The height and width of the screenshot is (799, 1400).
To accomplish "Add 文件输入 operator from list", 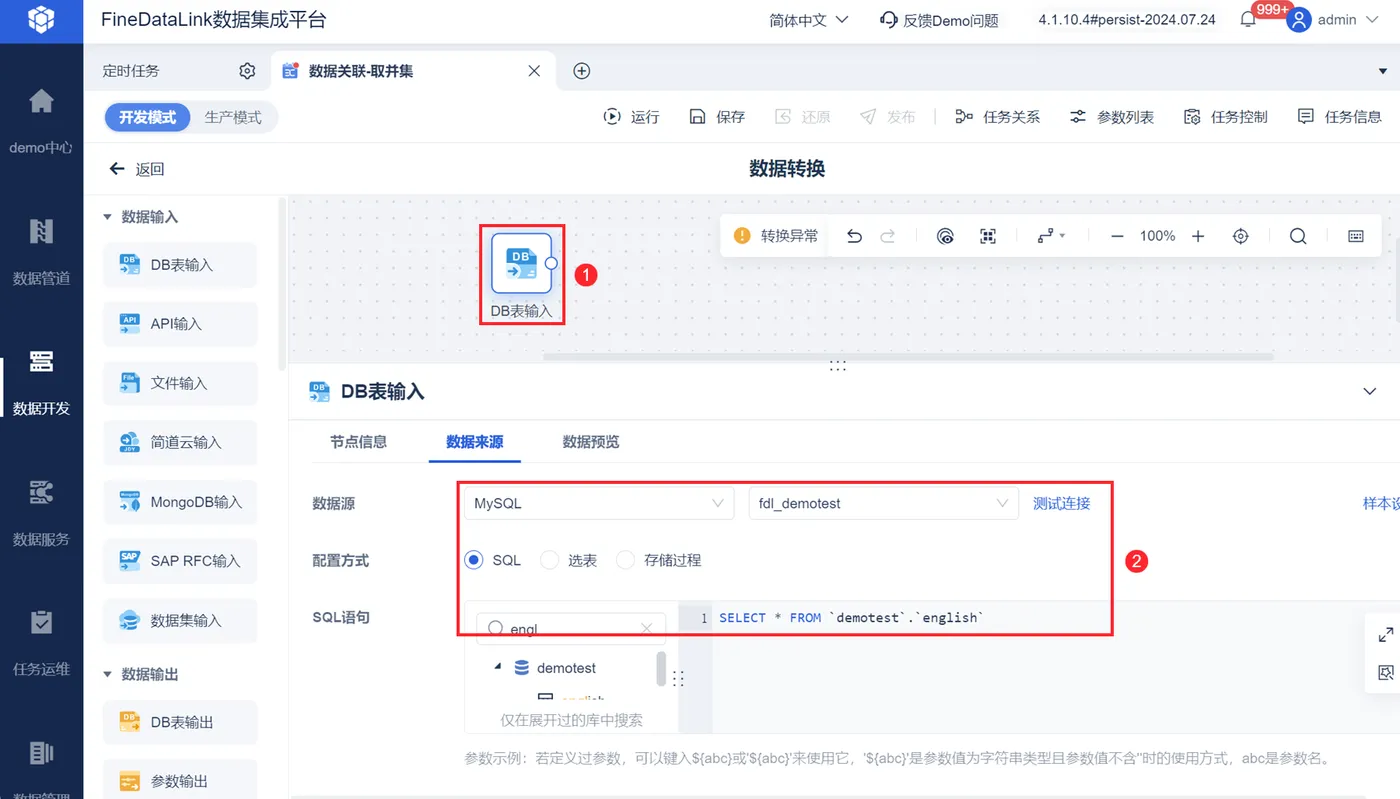I will pos(180,383).
